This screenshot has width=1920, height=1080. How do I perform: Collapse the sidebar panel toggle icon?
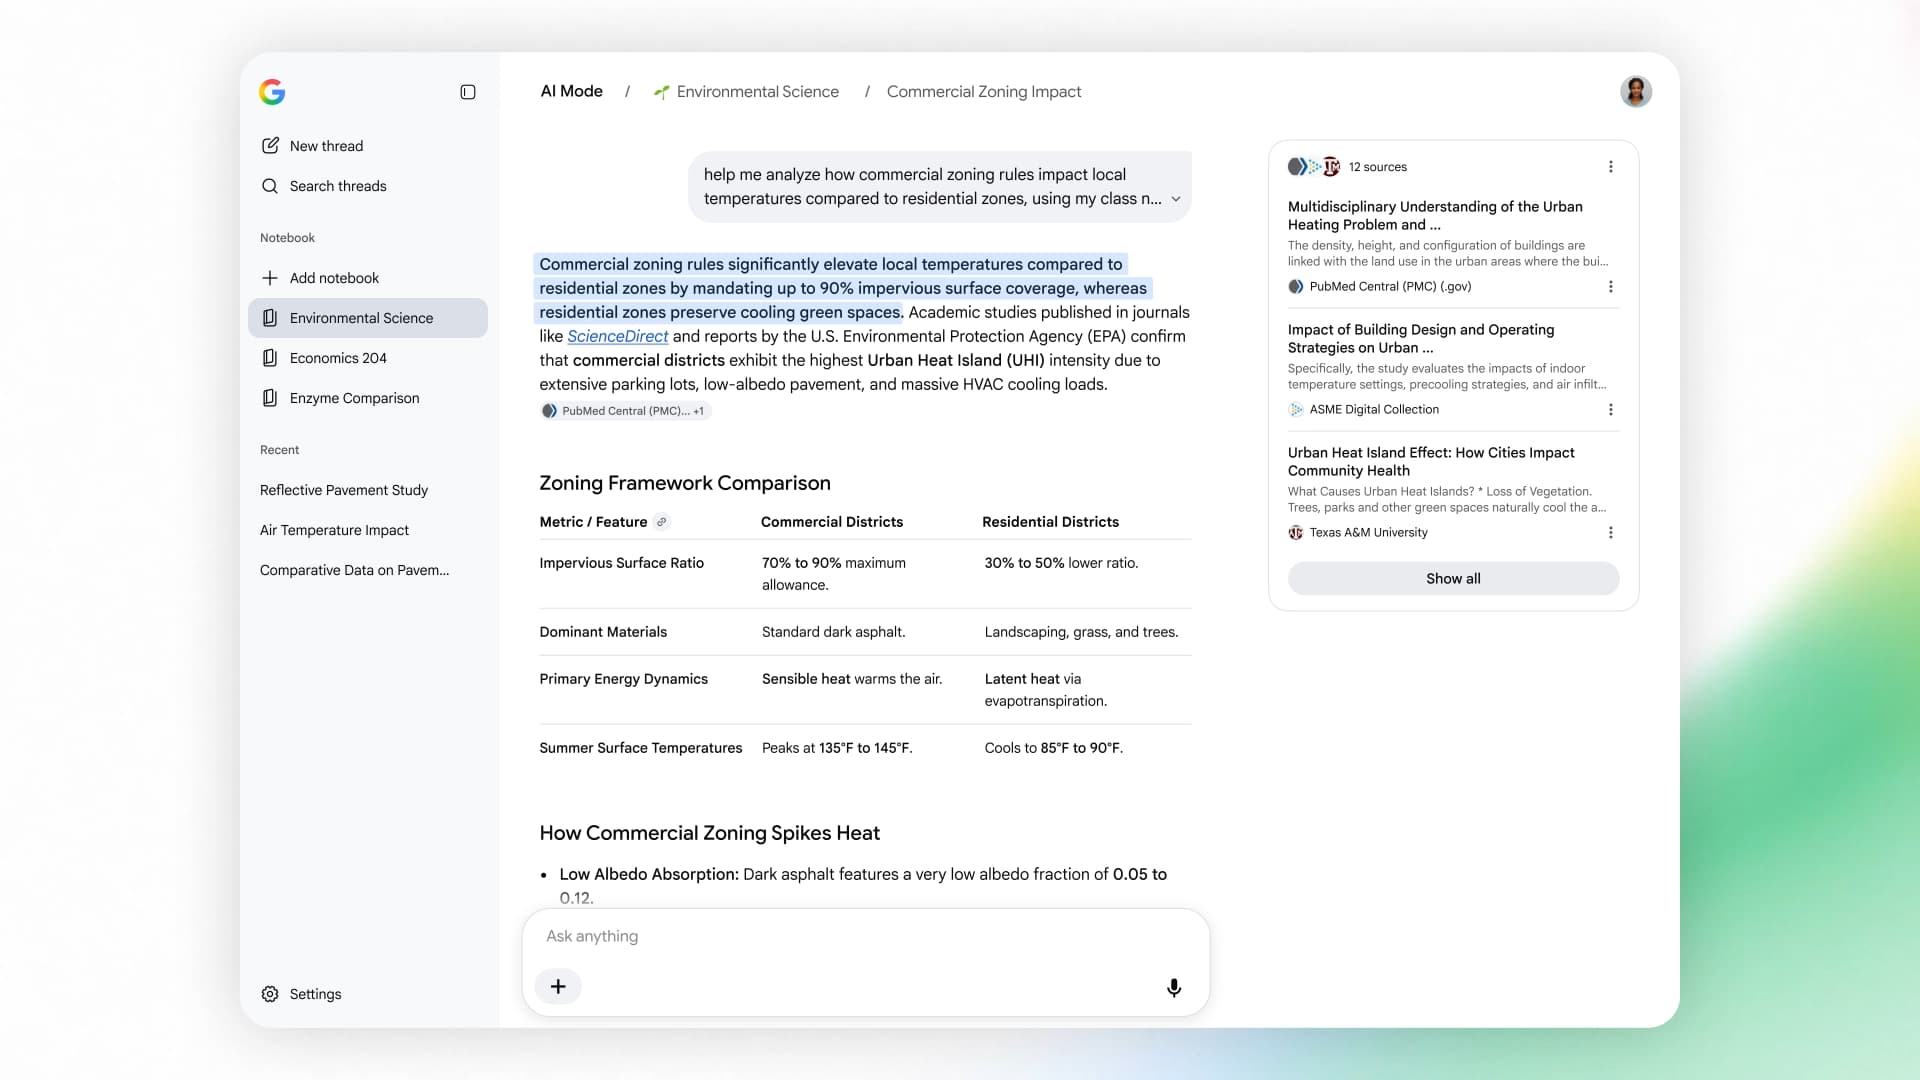[x=468, y=92]
